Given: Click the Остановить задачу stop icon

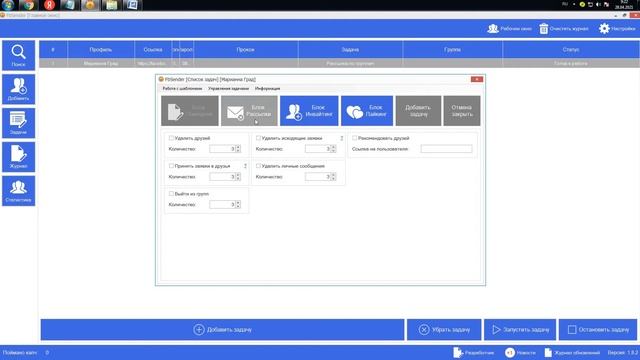Looking at the screenshot, I should click(572, 329).
